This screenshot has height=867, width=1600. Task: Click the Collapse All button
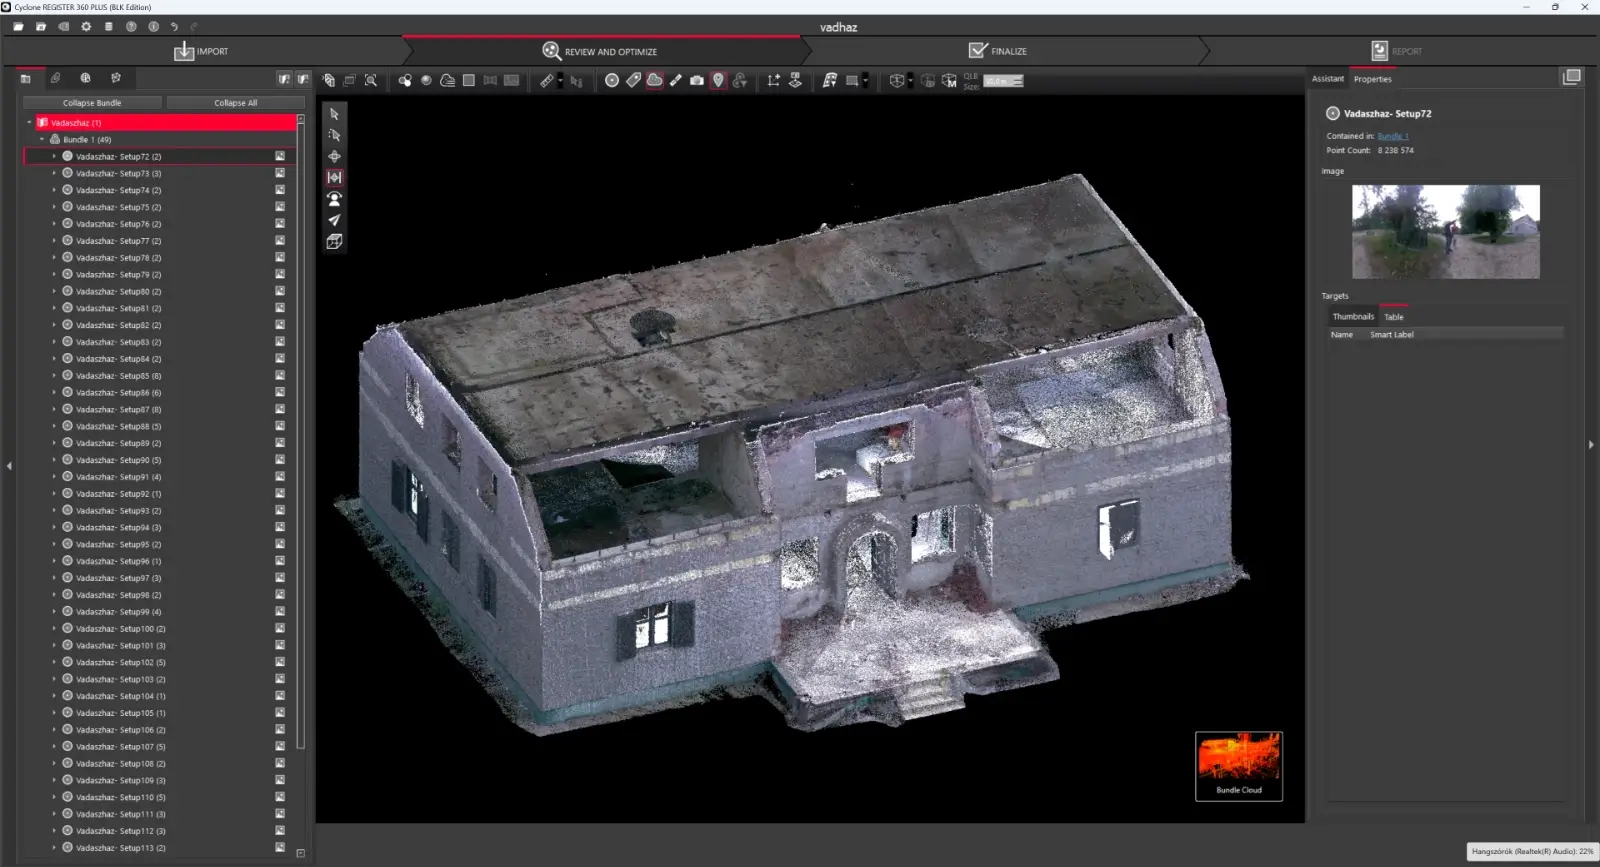[x=235, y=103]
